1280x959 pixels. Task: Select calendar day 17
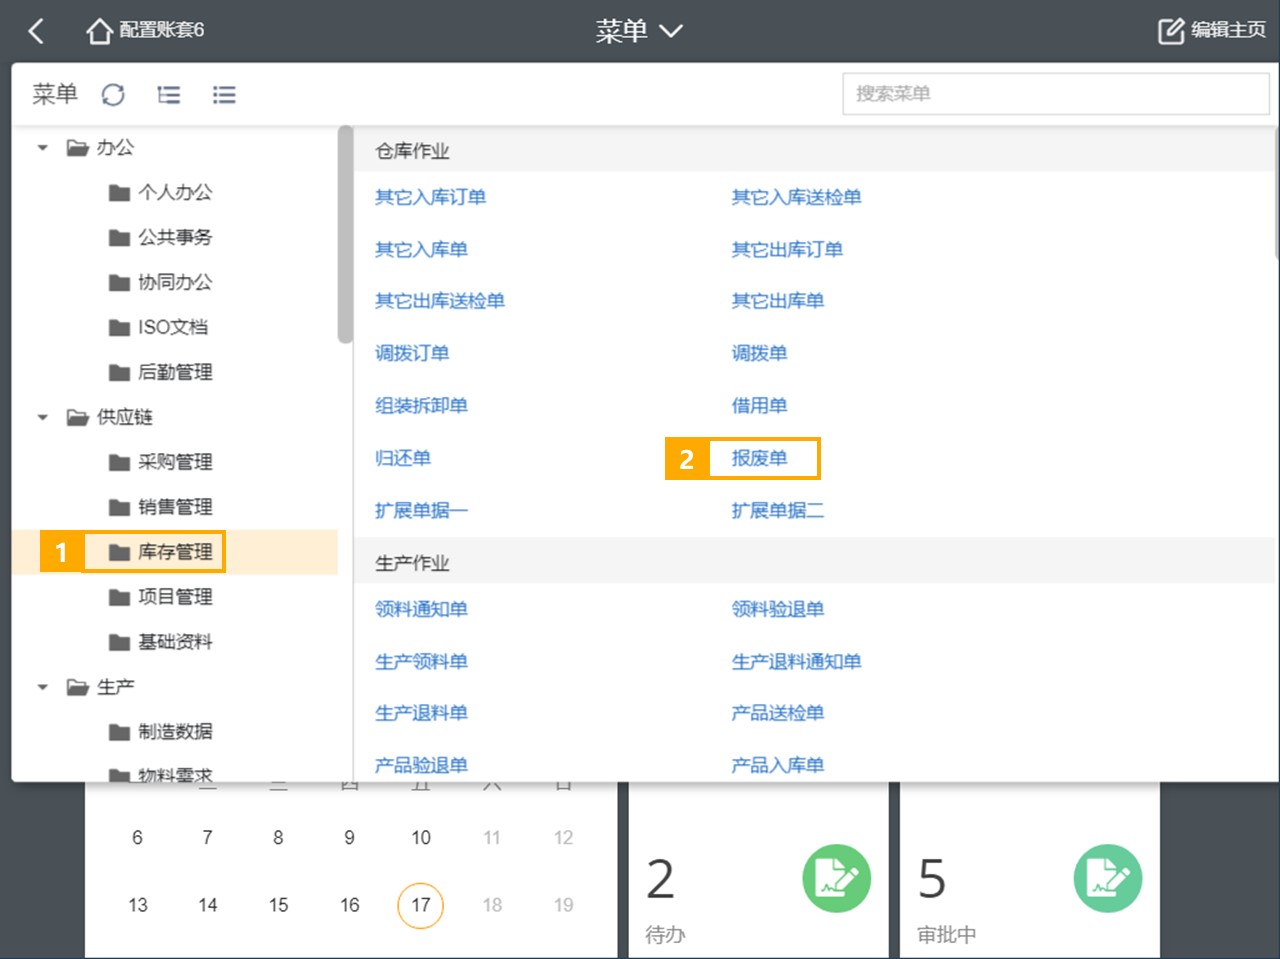tap(420, 906)
